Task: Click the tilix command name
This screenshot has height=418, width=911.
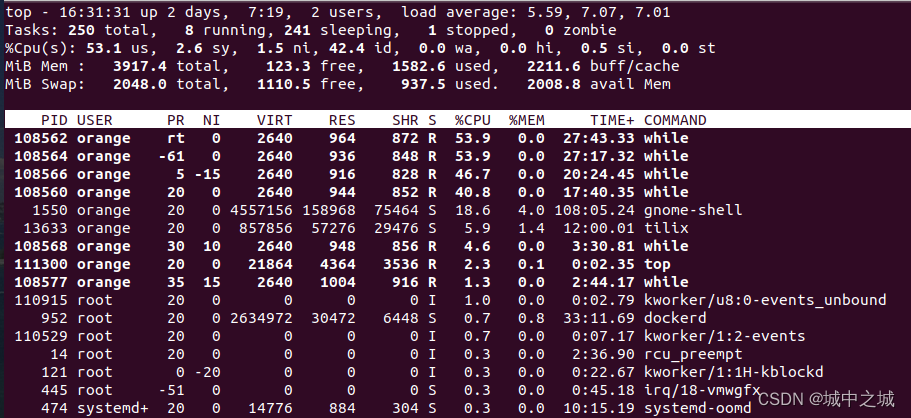Action: pyautogui.click(x=666, y=228)
